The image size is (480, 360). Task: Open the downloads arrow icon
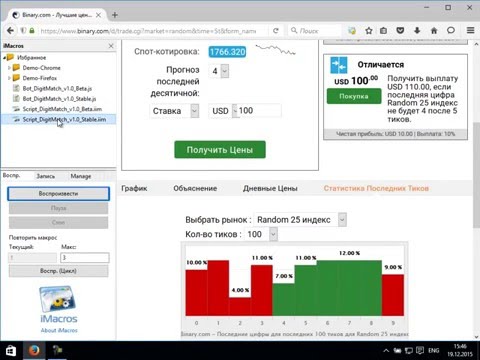(417, 31)
